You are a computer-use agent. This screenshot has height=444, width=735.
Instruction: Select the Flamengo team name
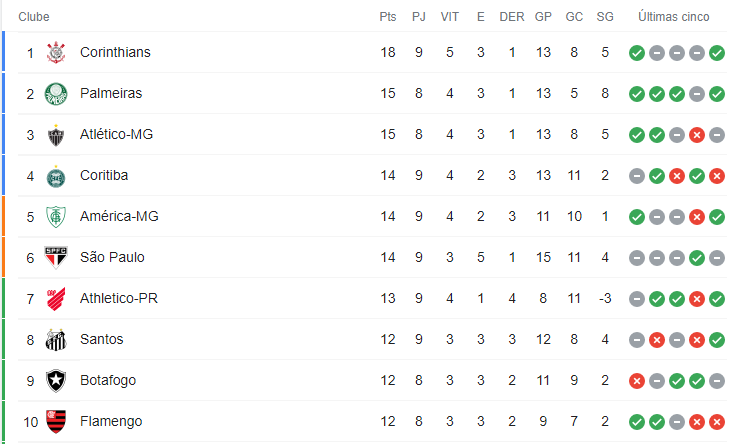click(x=111, y=421)
